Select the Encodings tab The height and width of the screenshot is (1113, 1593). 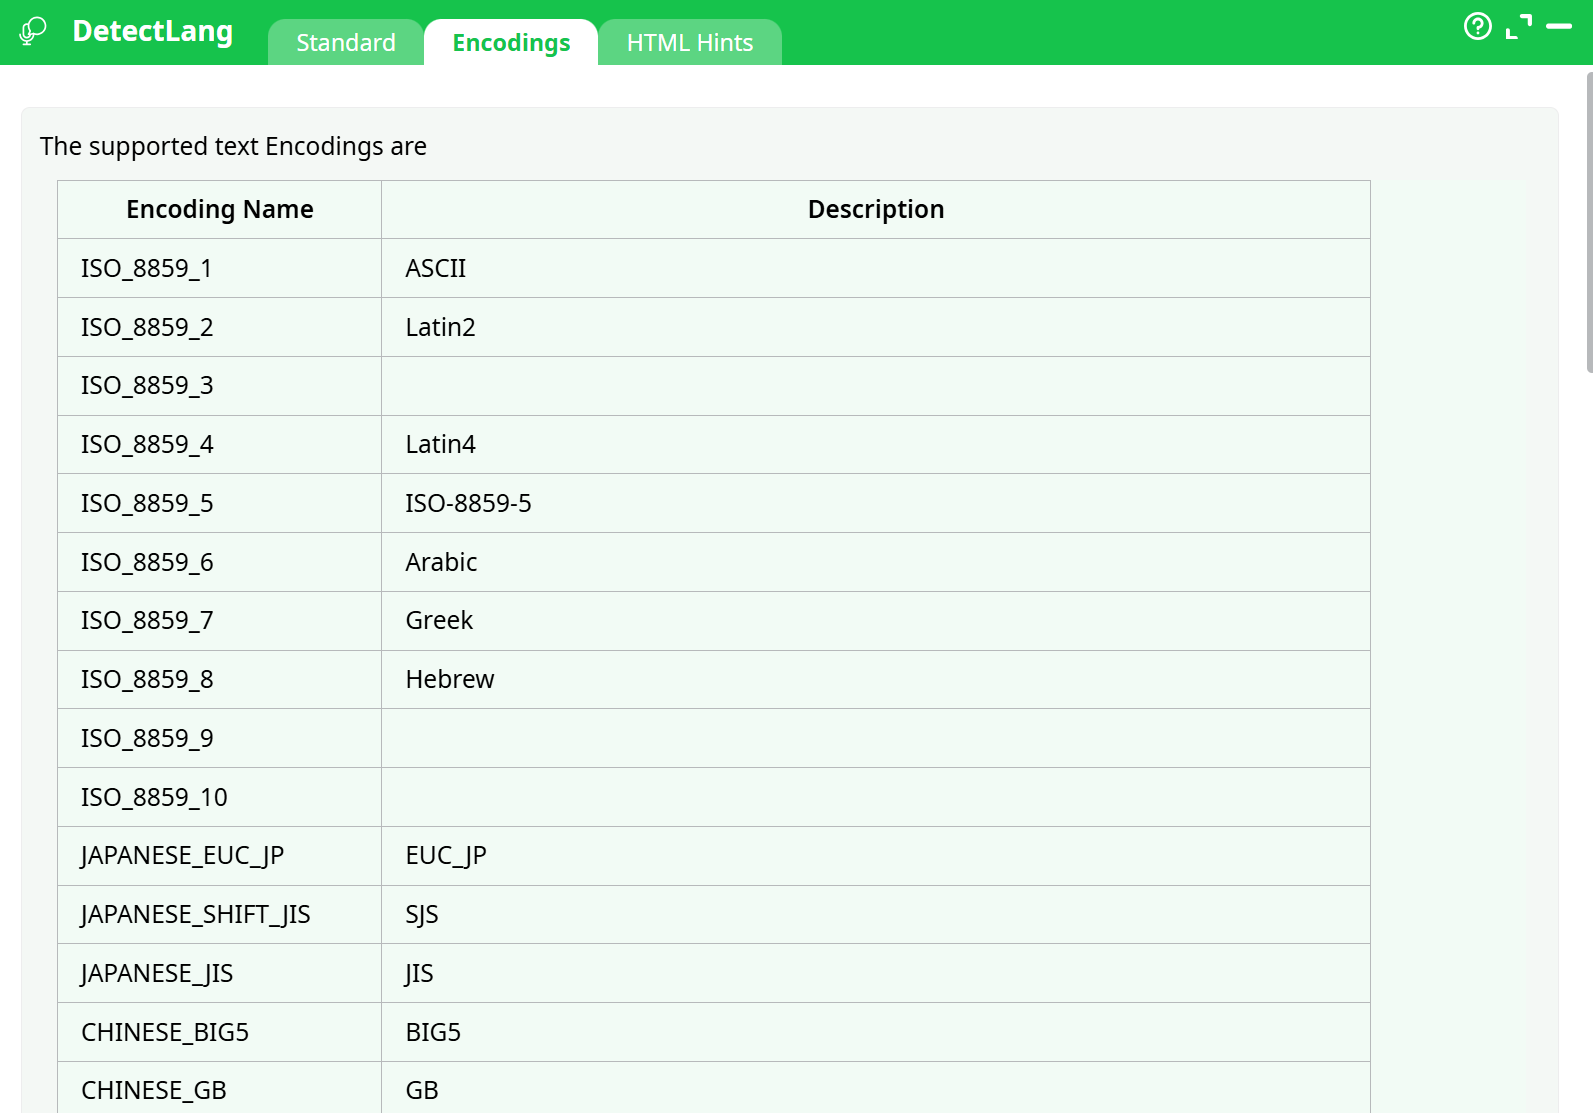click(511, 43)
